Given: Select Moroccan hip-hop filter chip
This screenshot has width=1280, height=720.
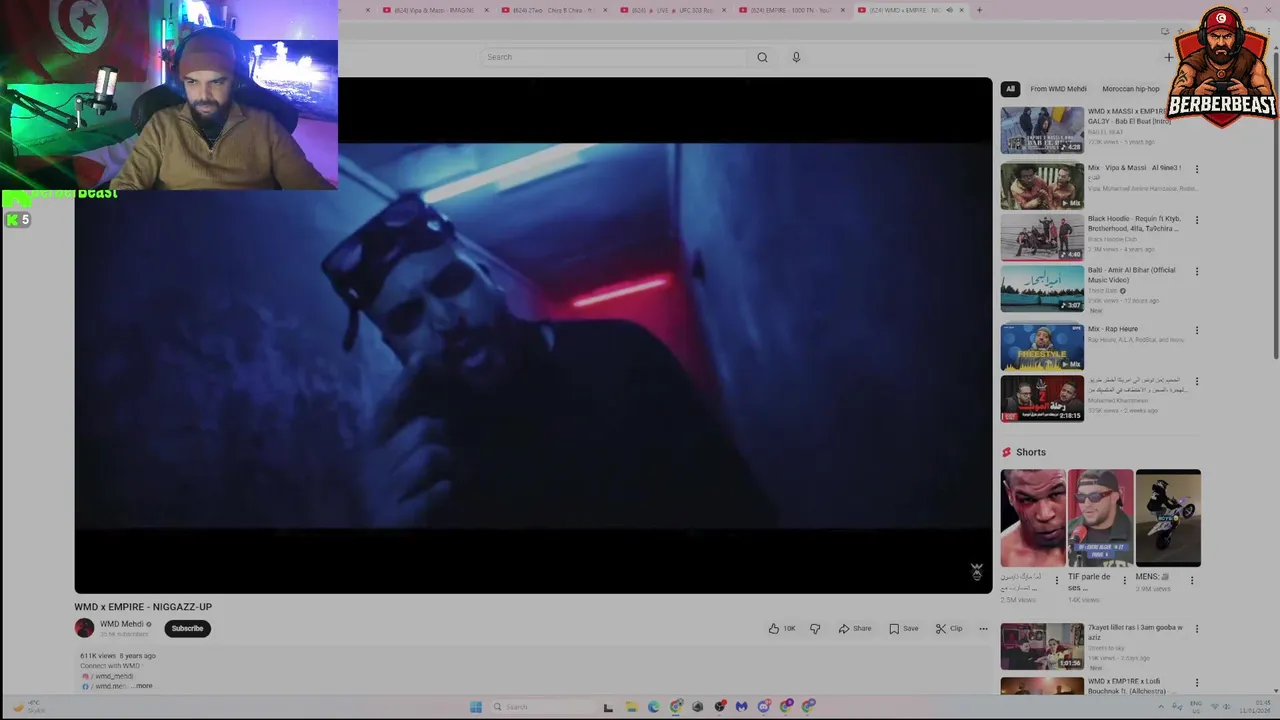Looking at the screenshot, I should point(1131,89).
